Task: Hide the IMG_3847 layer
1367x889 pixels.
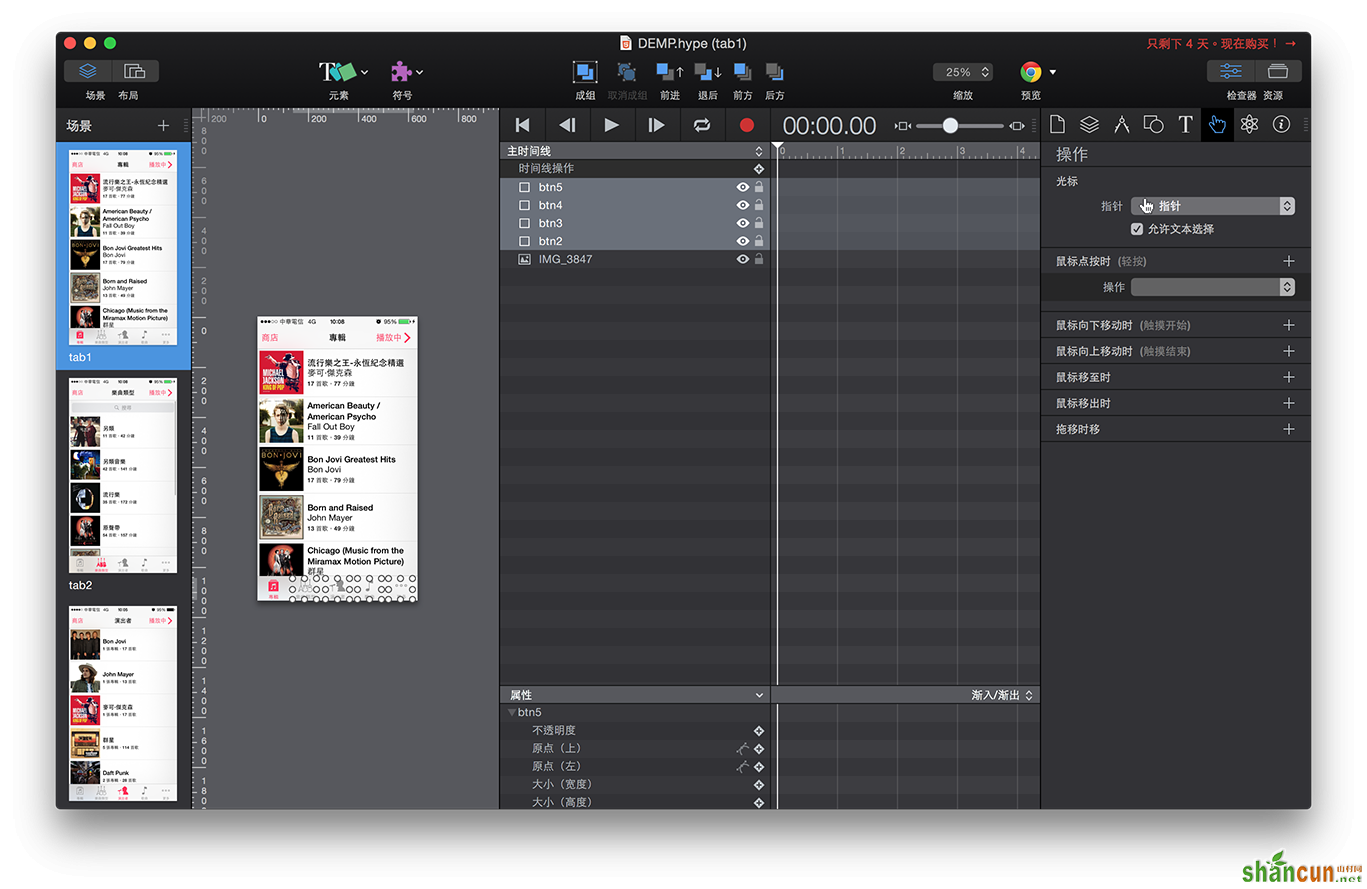Action: click(x=742, y=259)
